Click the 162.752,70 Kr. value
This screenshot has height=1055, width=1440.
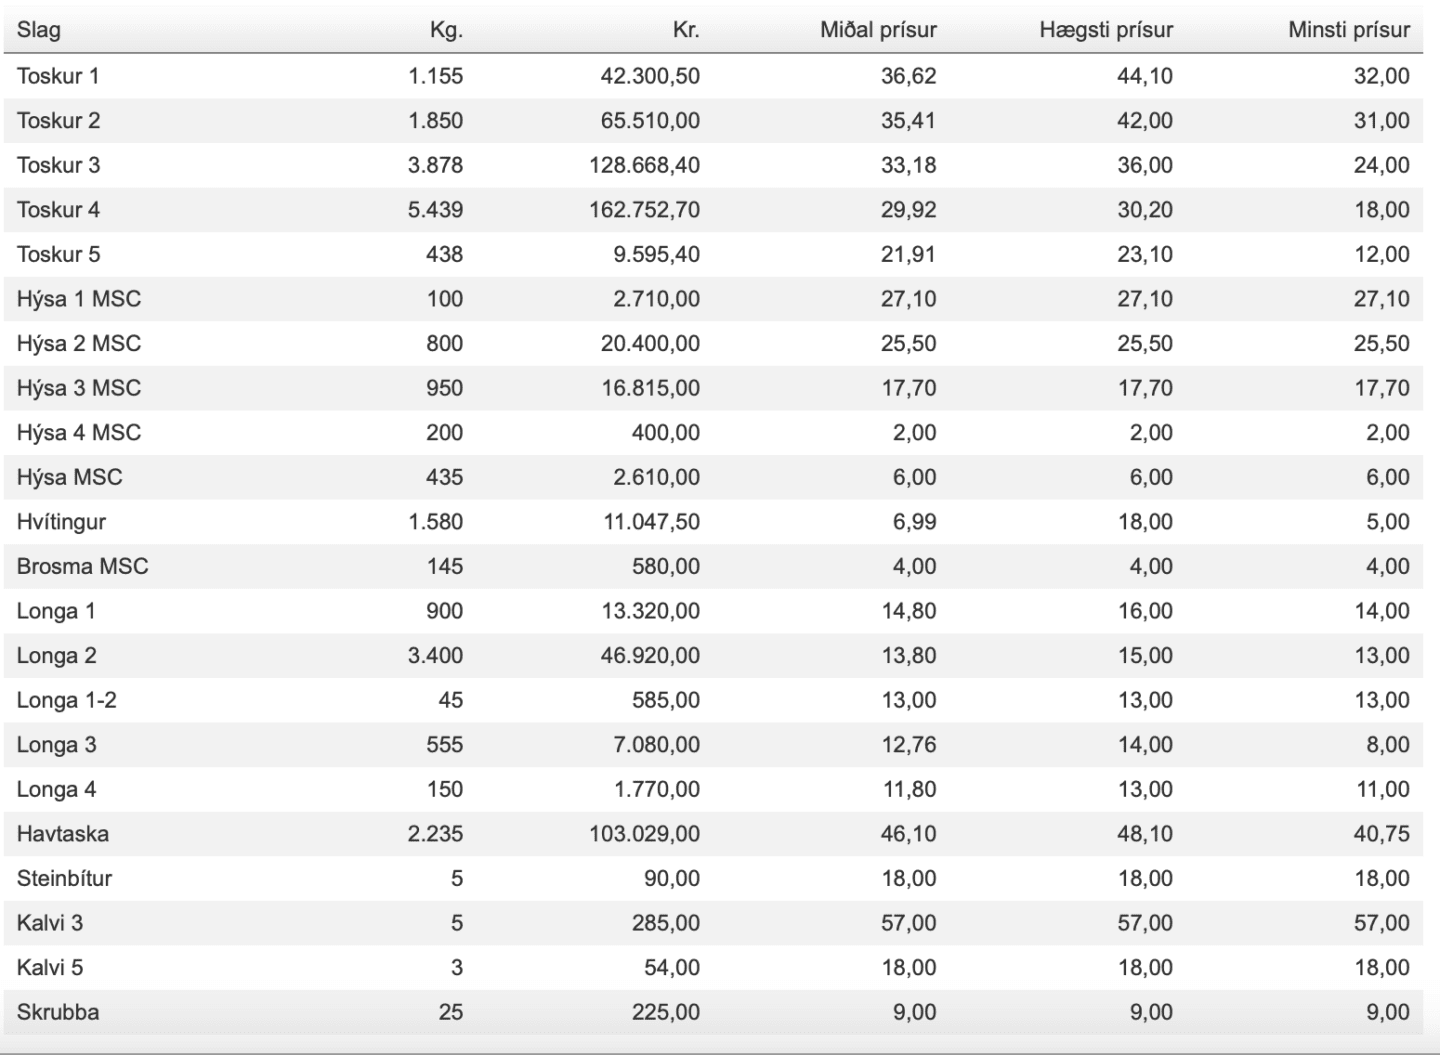645,210
